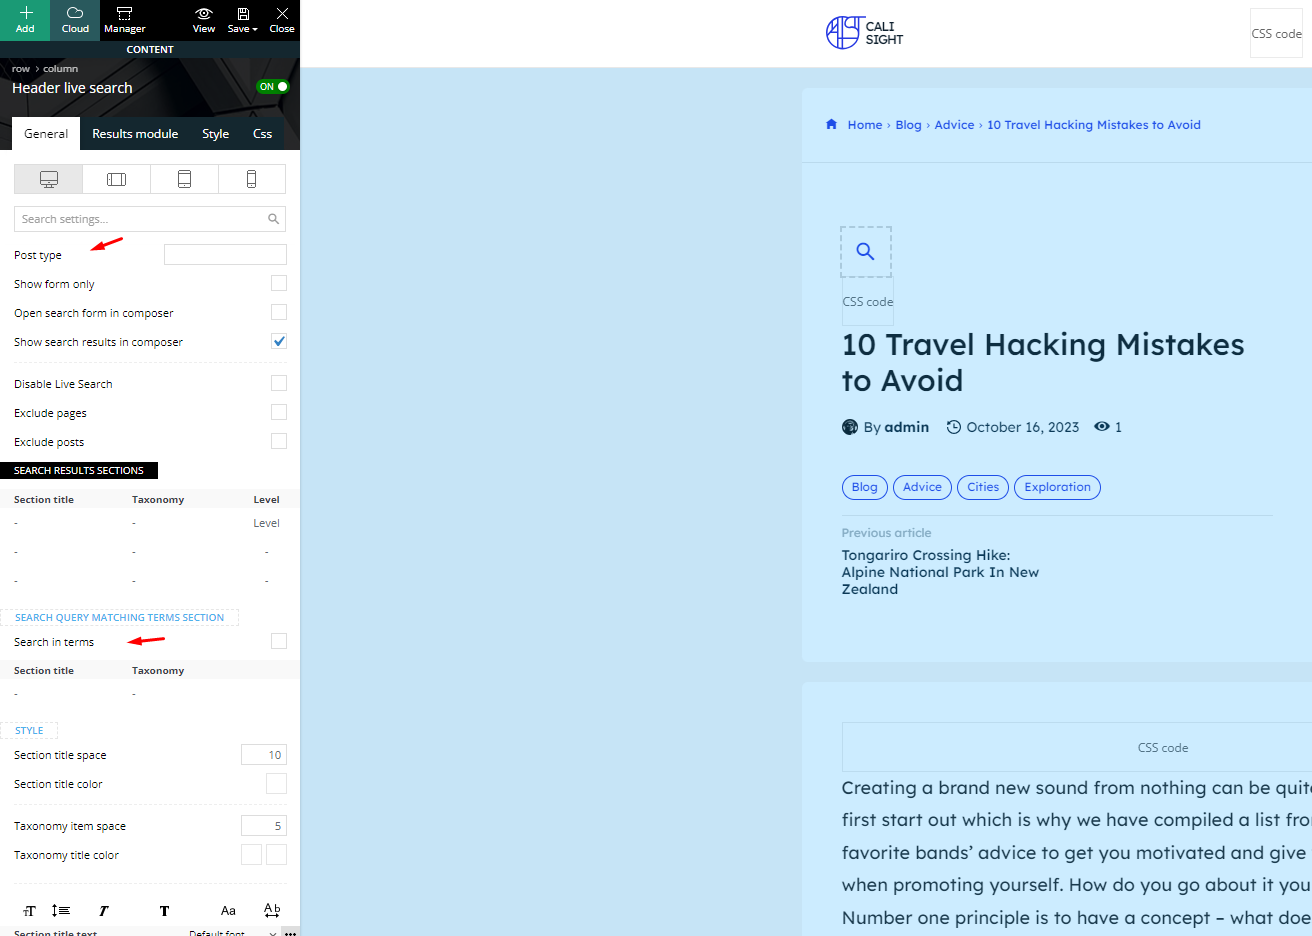Click the admin author link
Screen dimensions: 1312x936
tap(907, 427)
